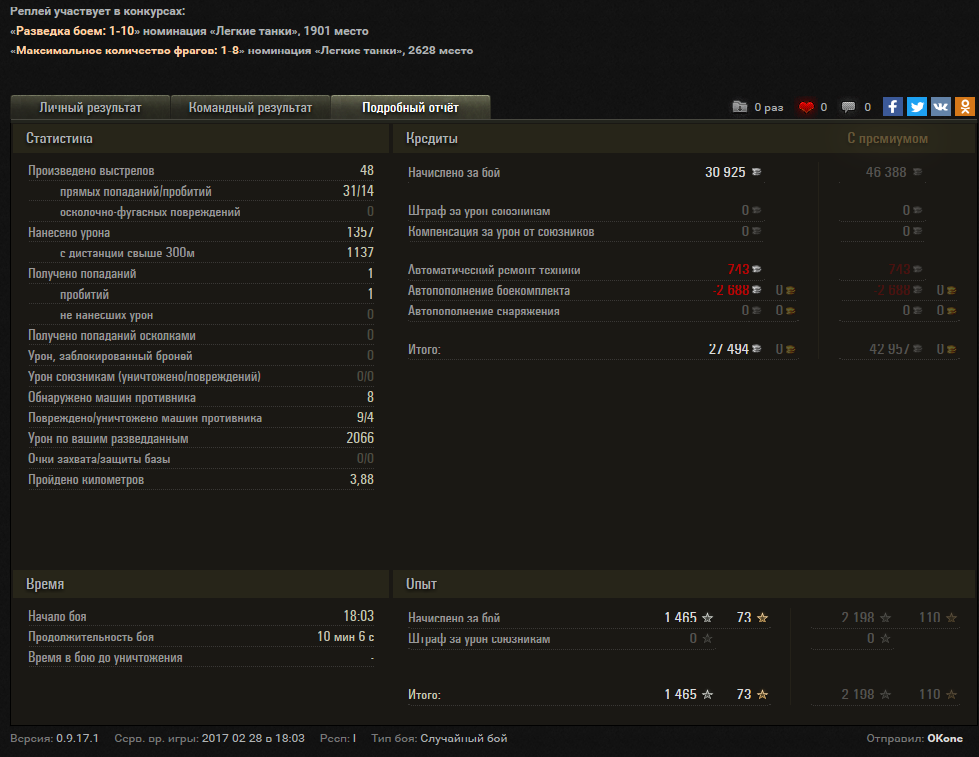Screen dimensions: 979x757
Task: Click the Статистика section header
Action: pos(59,138)
